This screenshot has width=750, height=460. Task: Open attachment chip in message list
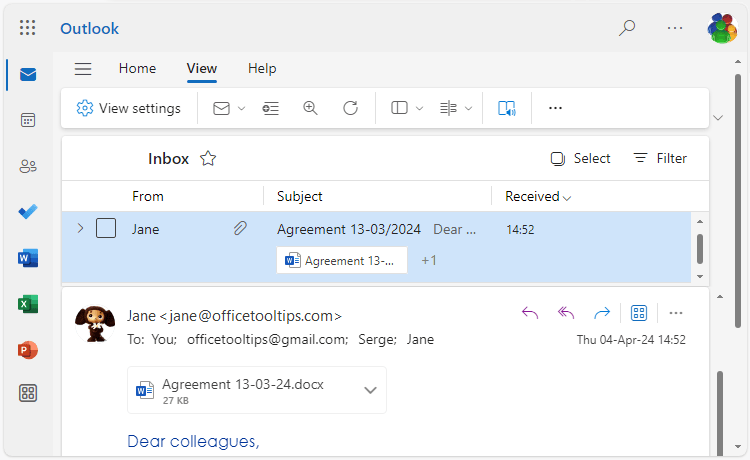[x=342, y=260]
